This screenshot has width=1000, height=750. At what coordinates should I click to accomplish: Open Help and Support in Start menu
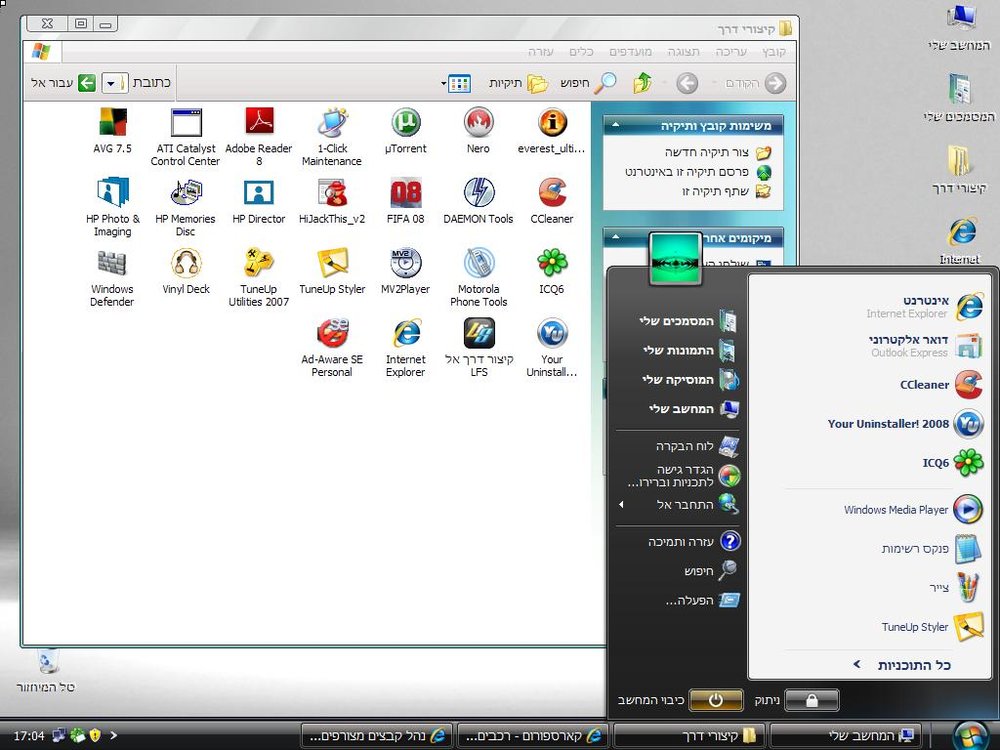(694, 541)
